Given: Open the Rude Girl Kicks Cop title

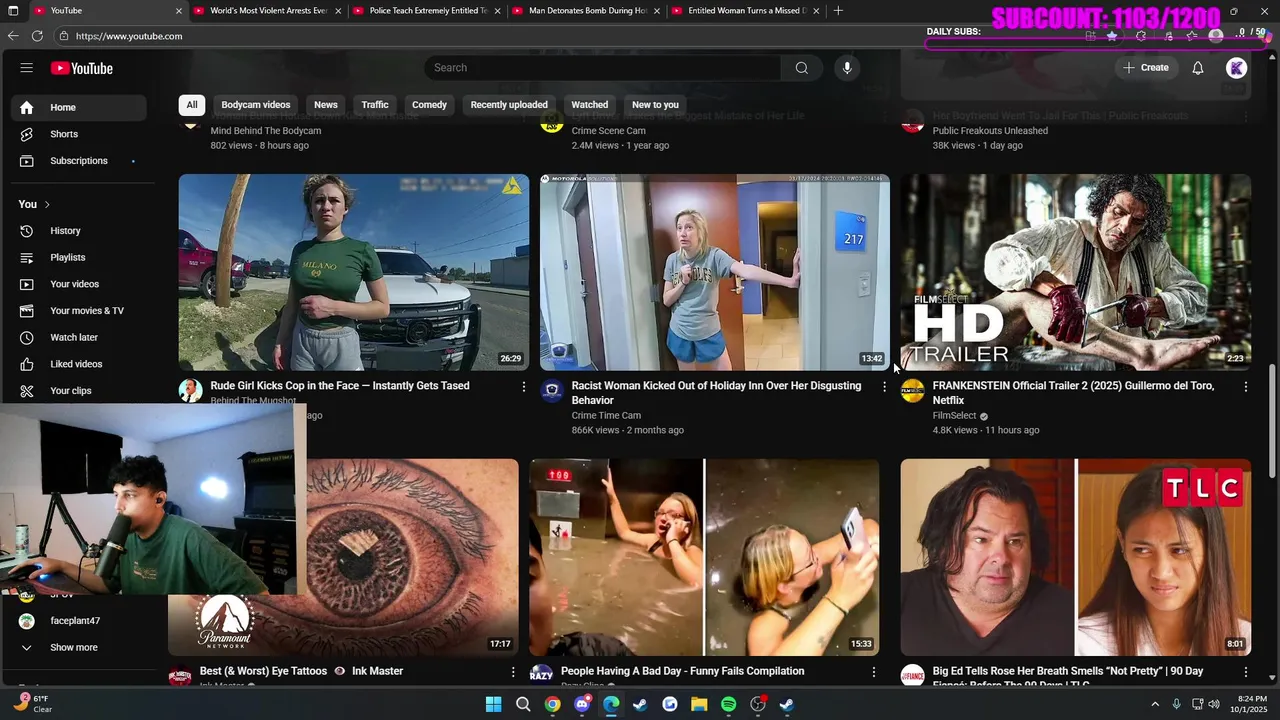Looking at the screenshot, I should pos(340,386).
